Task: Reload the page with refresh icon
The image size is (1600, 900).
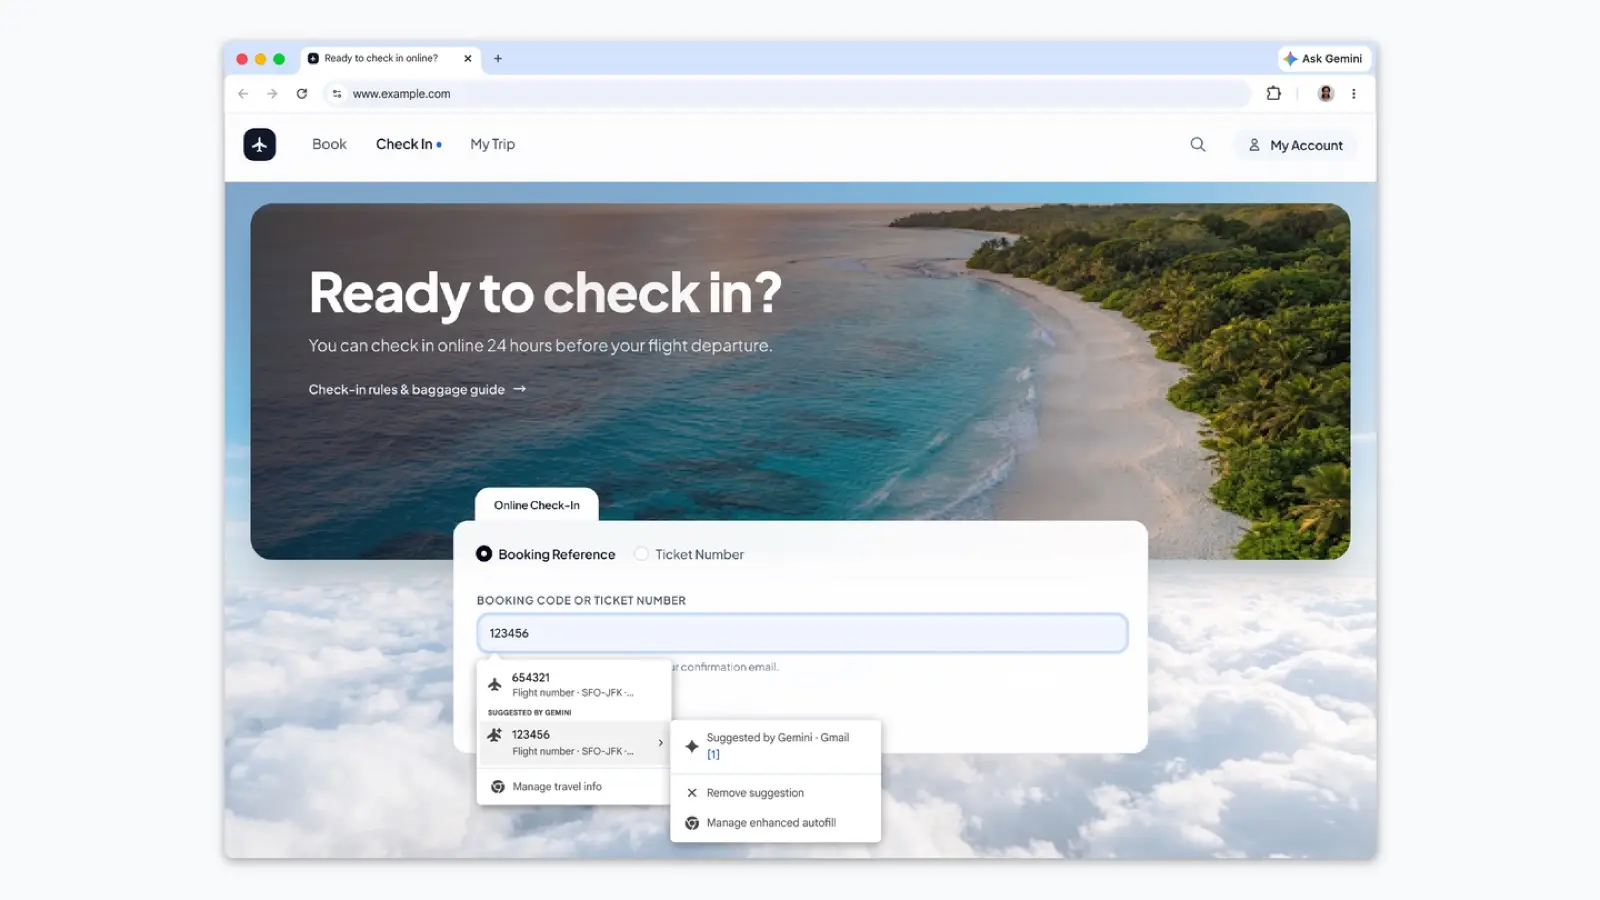Action: (x=302, y=94)
